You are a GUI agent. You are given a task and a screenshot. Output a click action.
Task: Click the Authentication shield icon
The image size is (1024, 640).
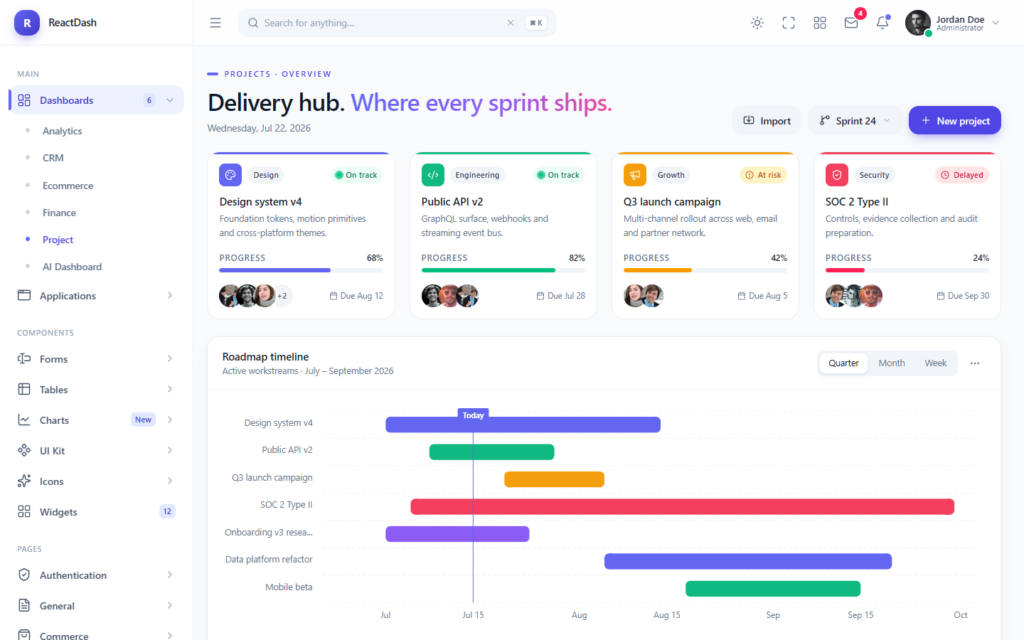point(24,575)
